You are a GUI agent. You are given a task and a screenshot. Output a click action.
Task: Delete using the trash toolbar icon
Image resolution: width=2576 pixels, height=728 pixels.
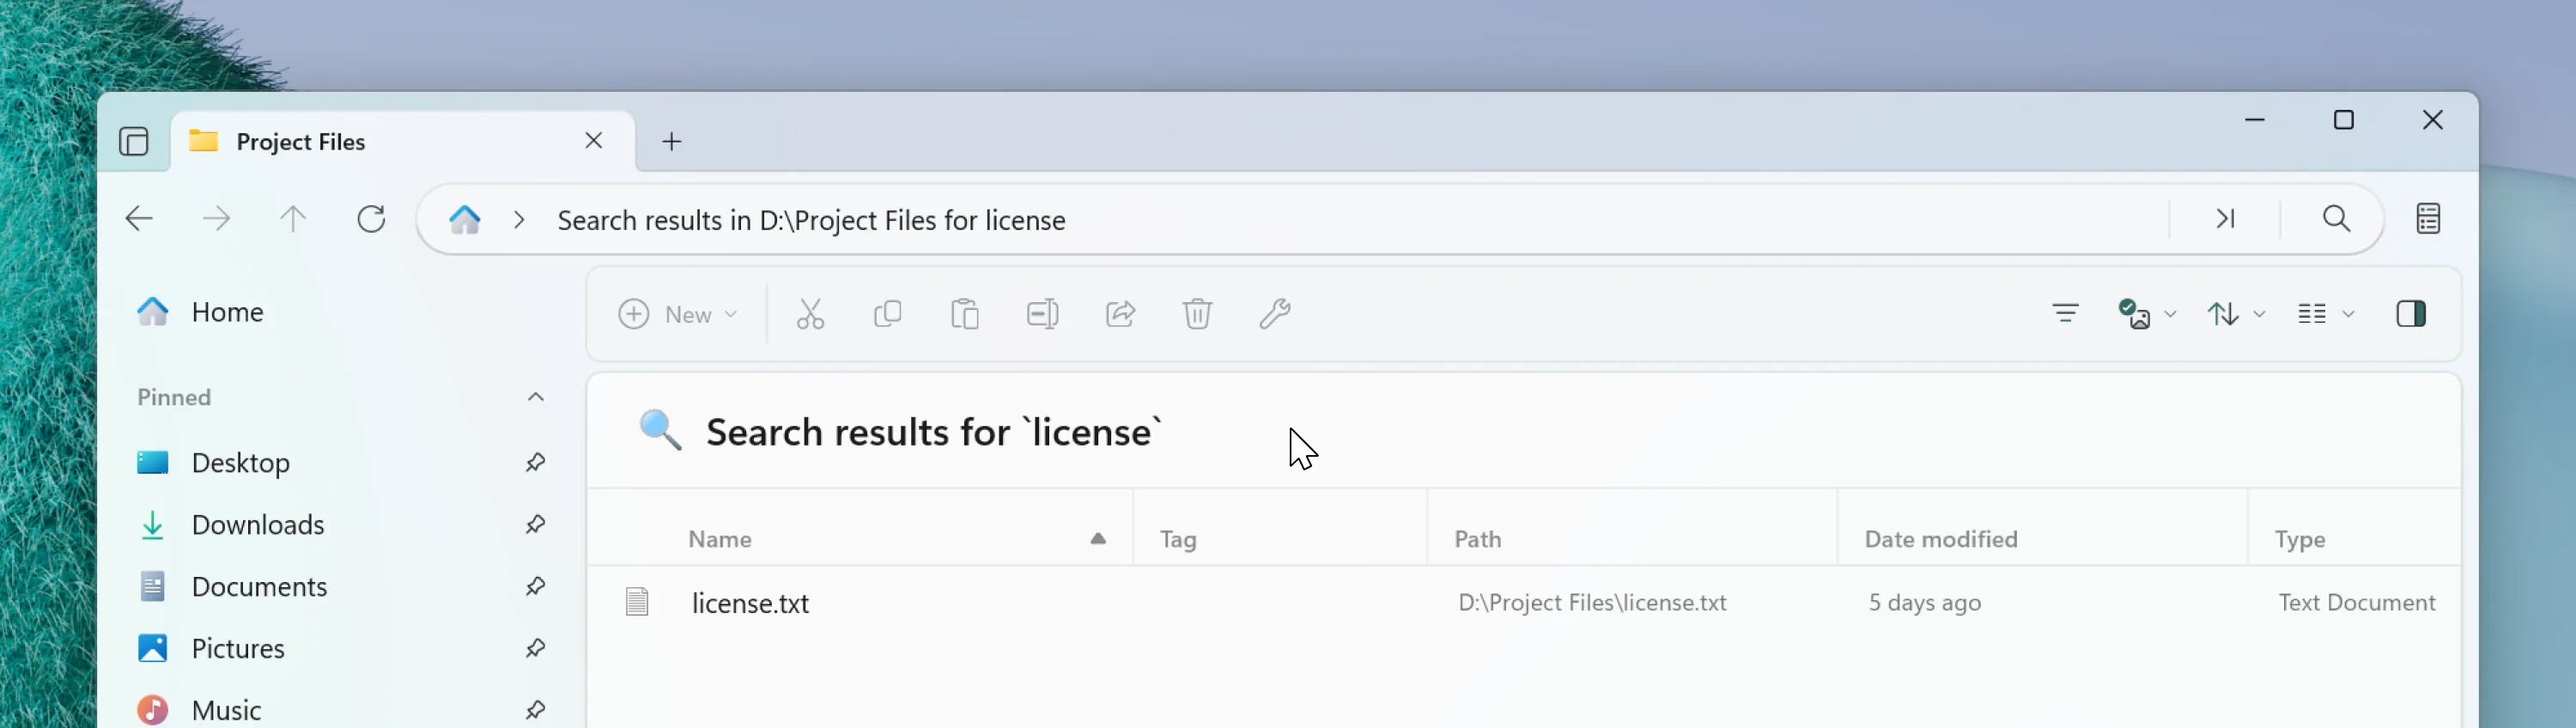[1197, 313]
